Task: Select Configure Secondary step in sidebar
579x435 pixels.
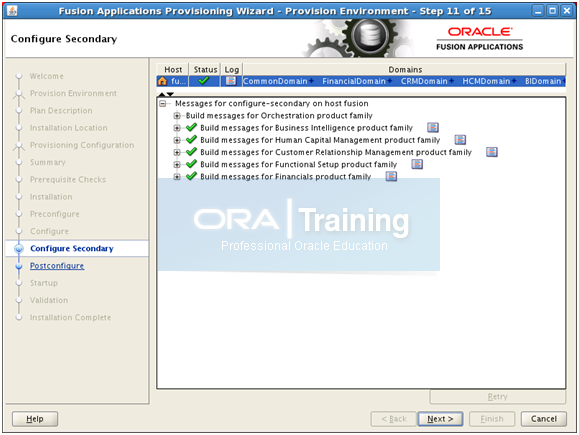Action: pyautogui.click(x=72, y=249)
